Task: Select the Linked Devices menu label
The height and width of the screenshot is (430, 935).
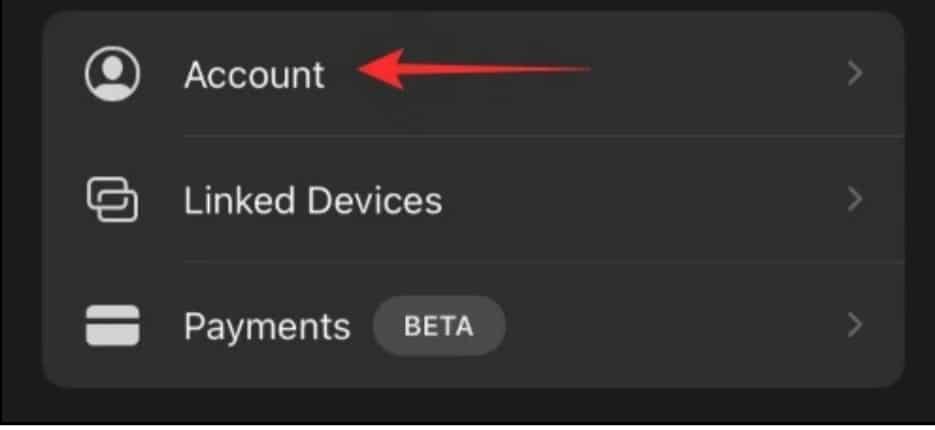Action: 313,200
